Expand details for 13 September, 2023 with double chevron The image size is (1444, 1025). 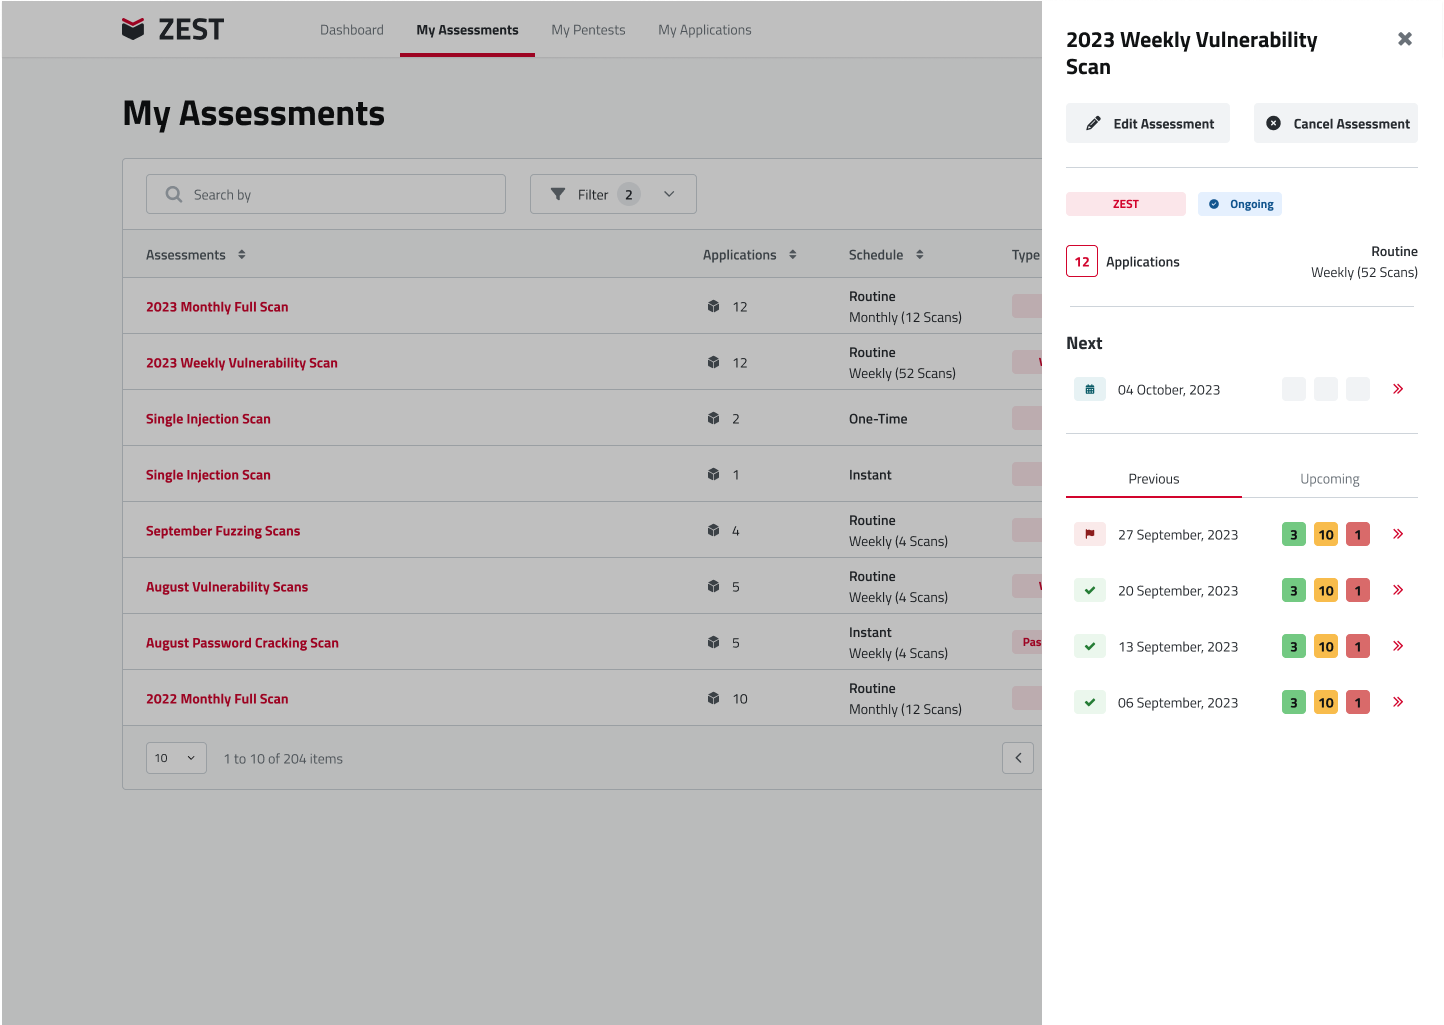[1397, 645]
